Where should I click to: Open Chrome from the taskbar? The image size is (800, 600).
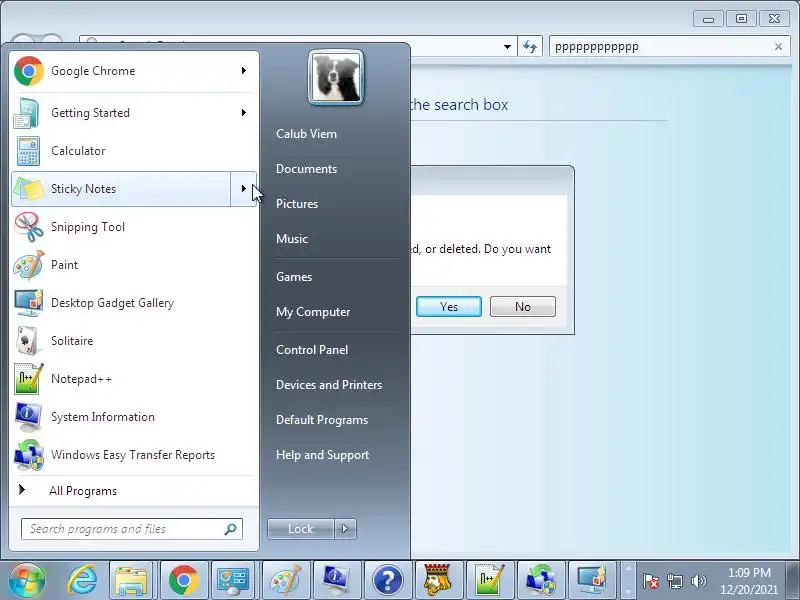click(184, 580)
